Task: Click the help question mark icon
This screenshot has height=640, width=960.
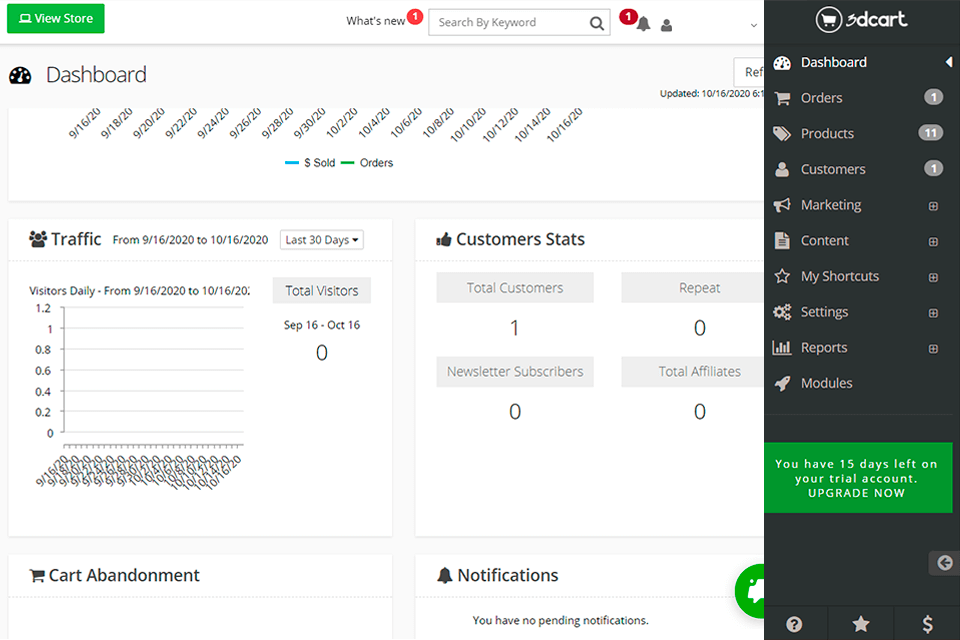Action: tap(794, 624)
